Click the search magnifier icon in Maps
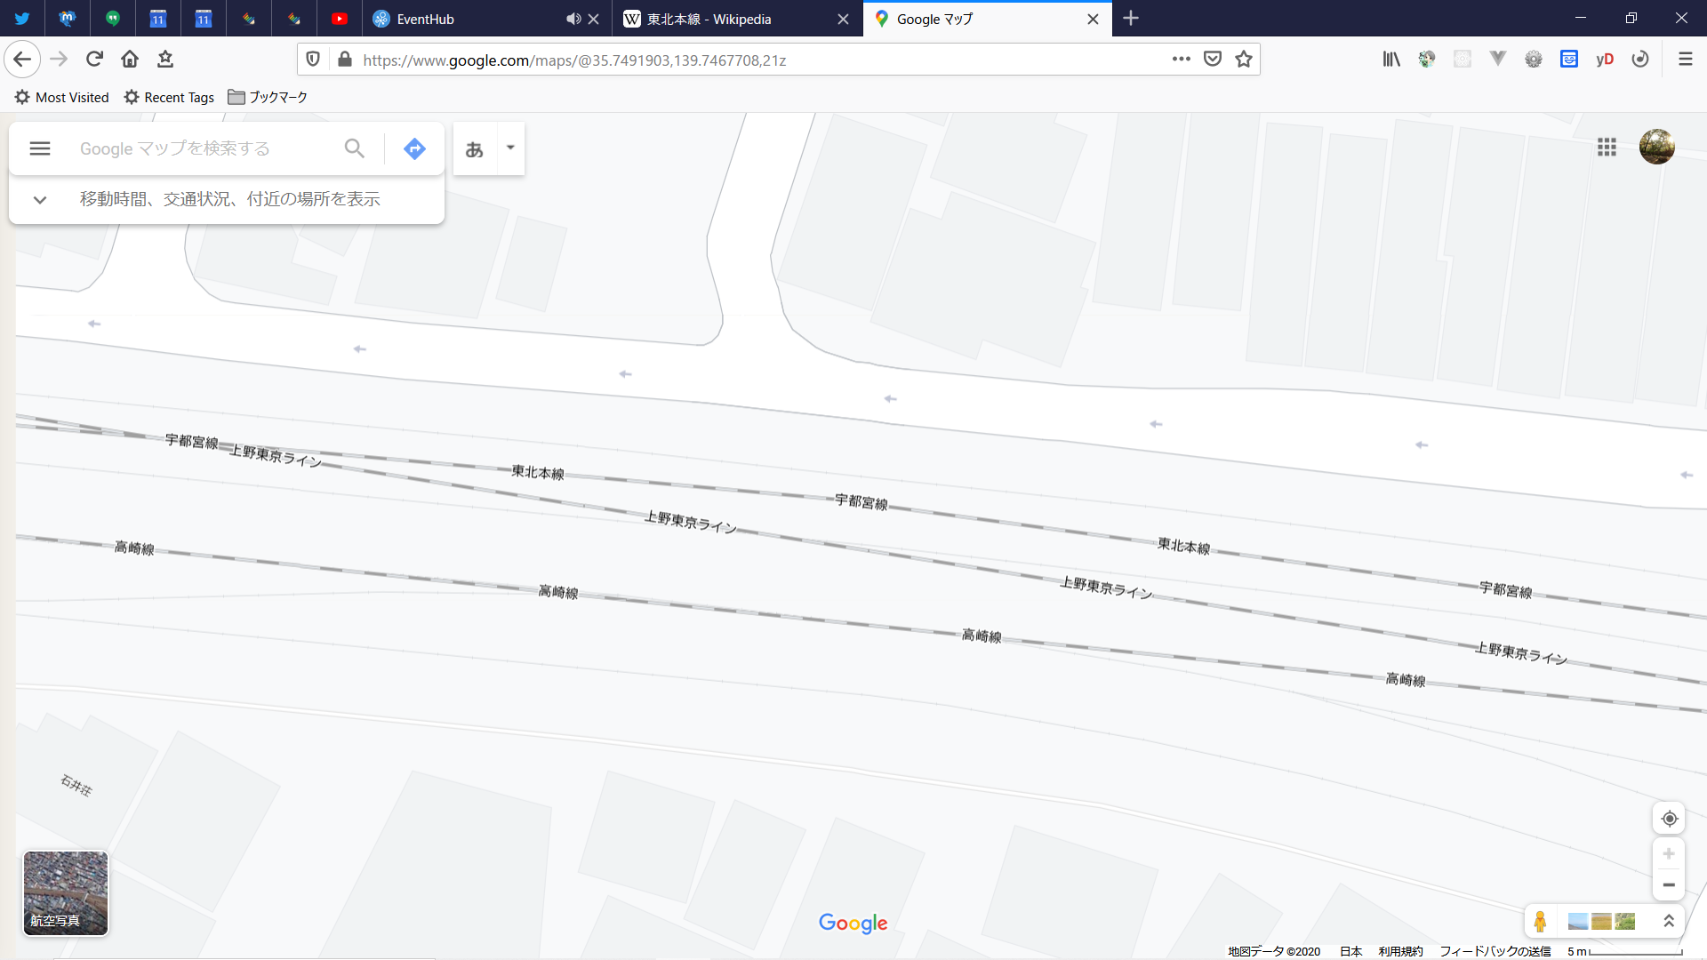The image size is (1707, 960). (x=354, y=148)
